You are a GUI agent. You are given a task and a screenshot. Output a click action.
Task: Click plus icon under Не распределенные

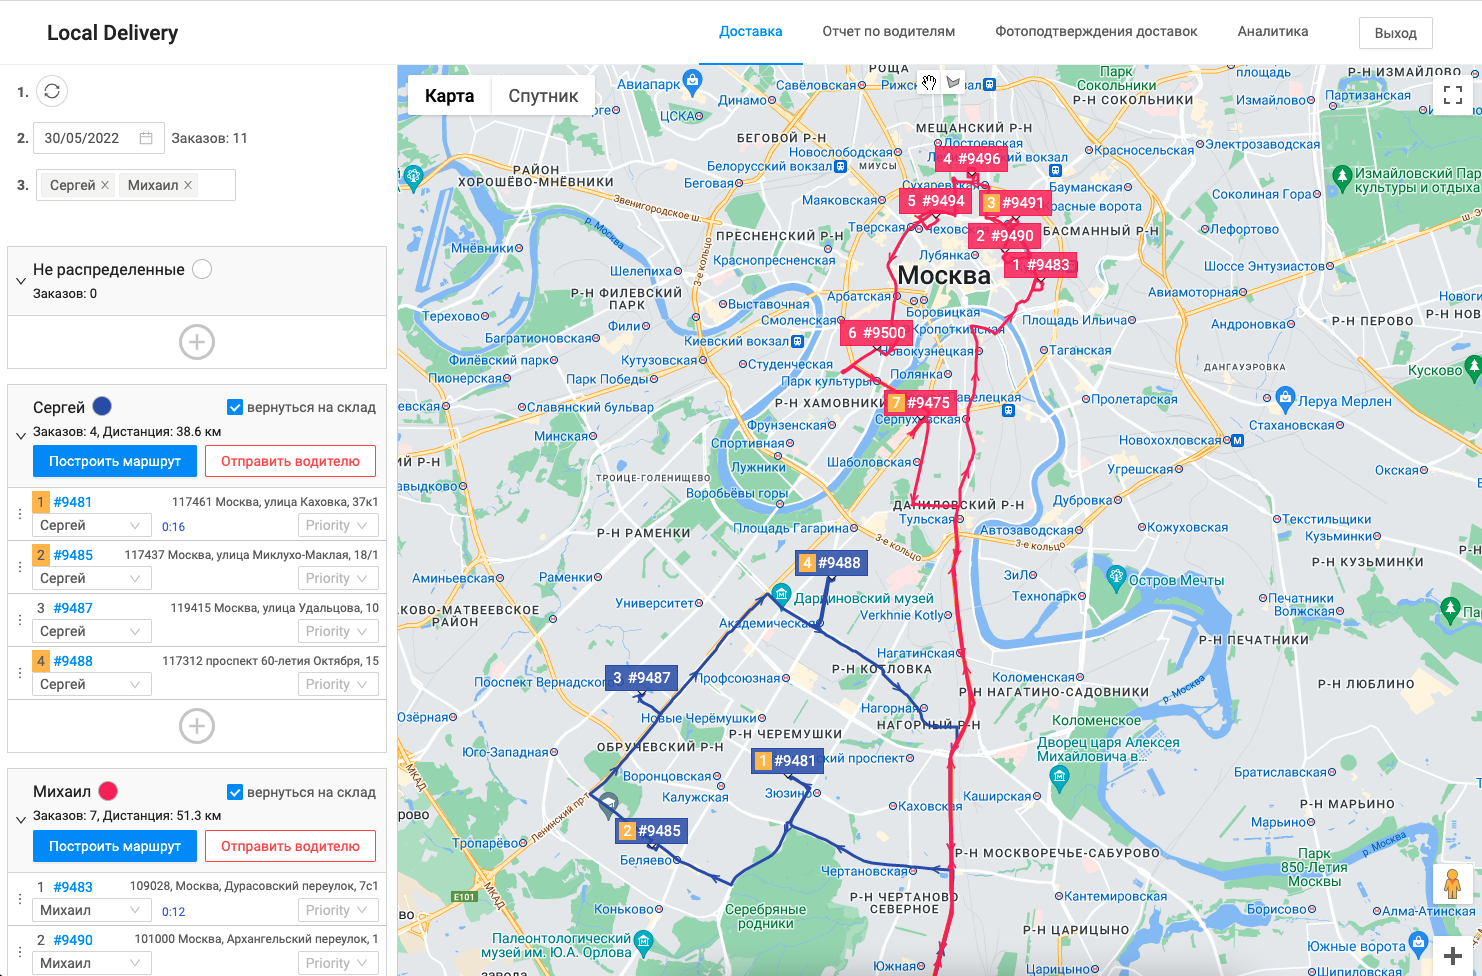pos(197,342)
